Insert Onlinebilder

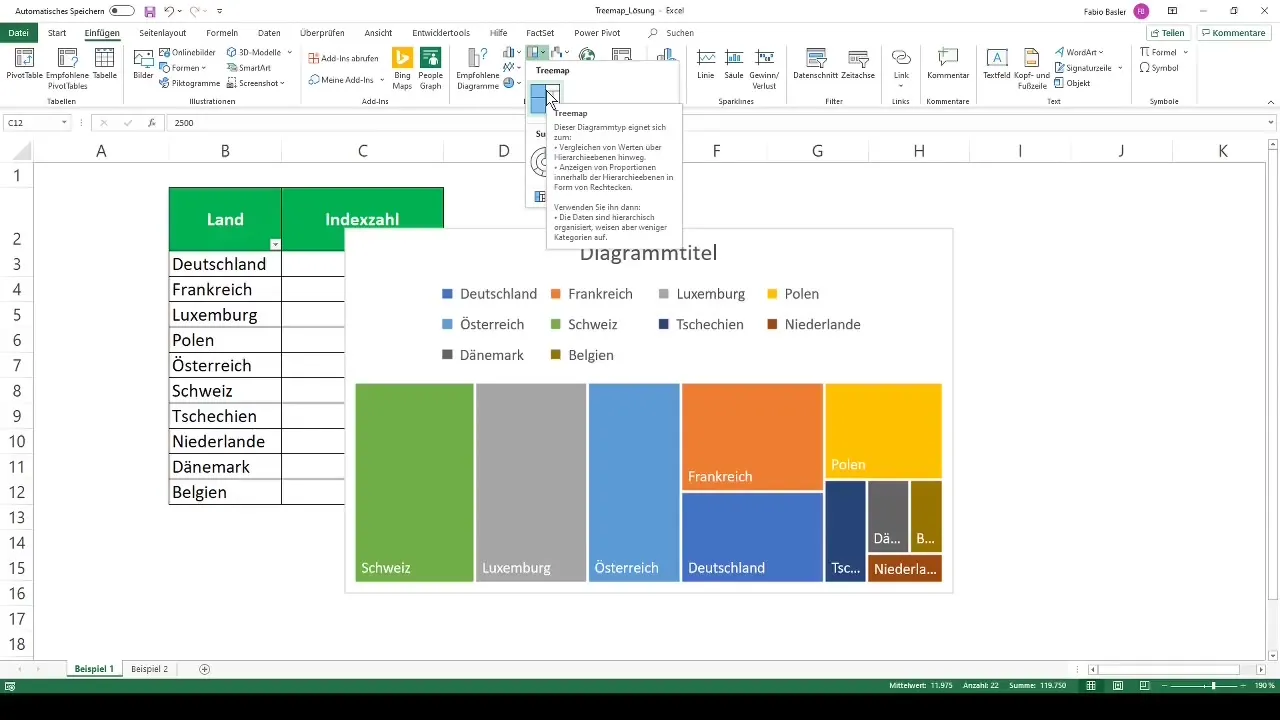click(x=187, y=52)
